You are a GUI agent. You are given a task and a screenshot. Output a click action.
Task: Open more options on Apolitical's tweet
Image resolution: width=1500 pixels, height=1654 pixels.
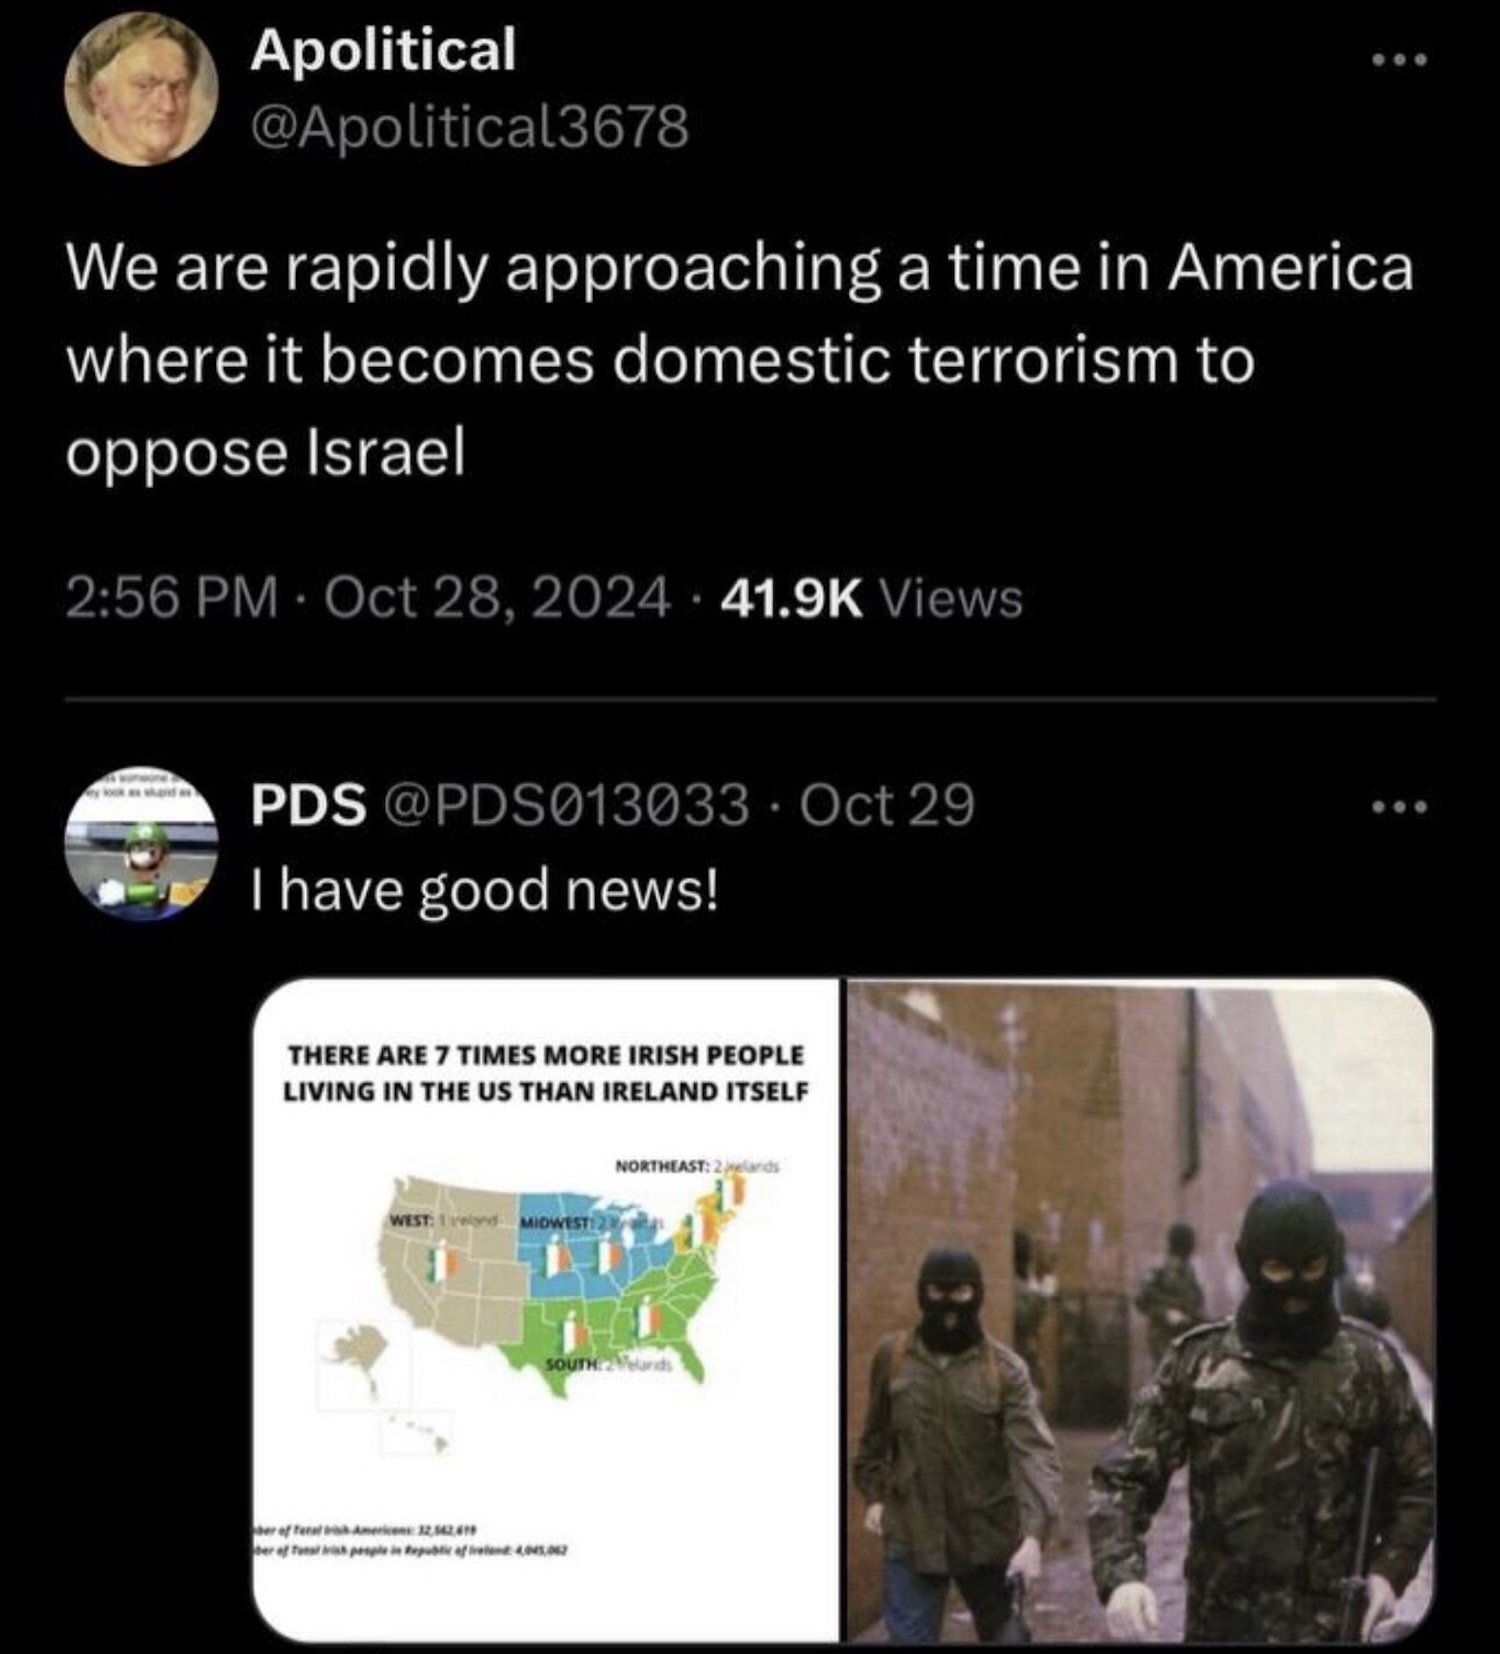[x=1400, y=61]
